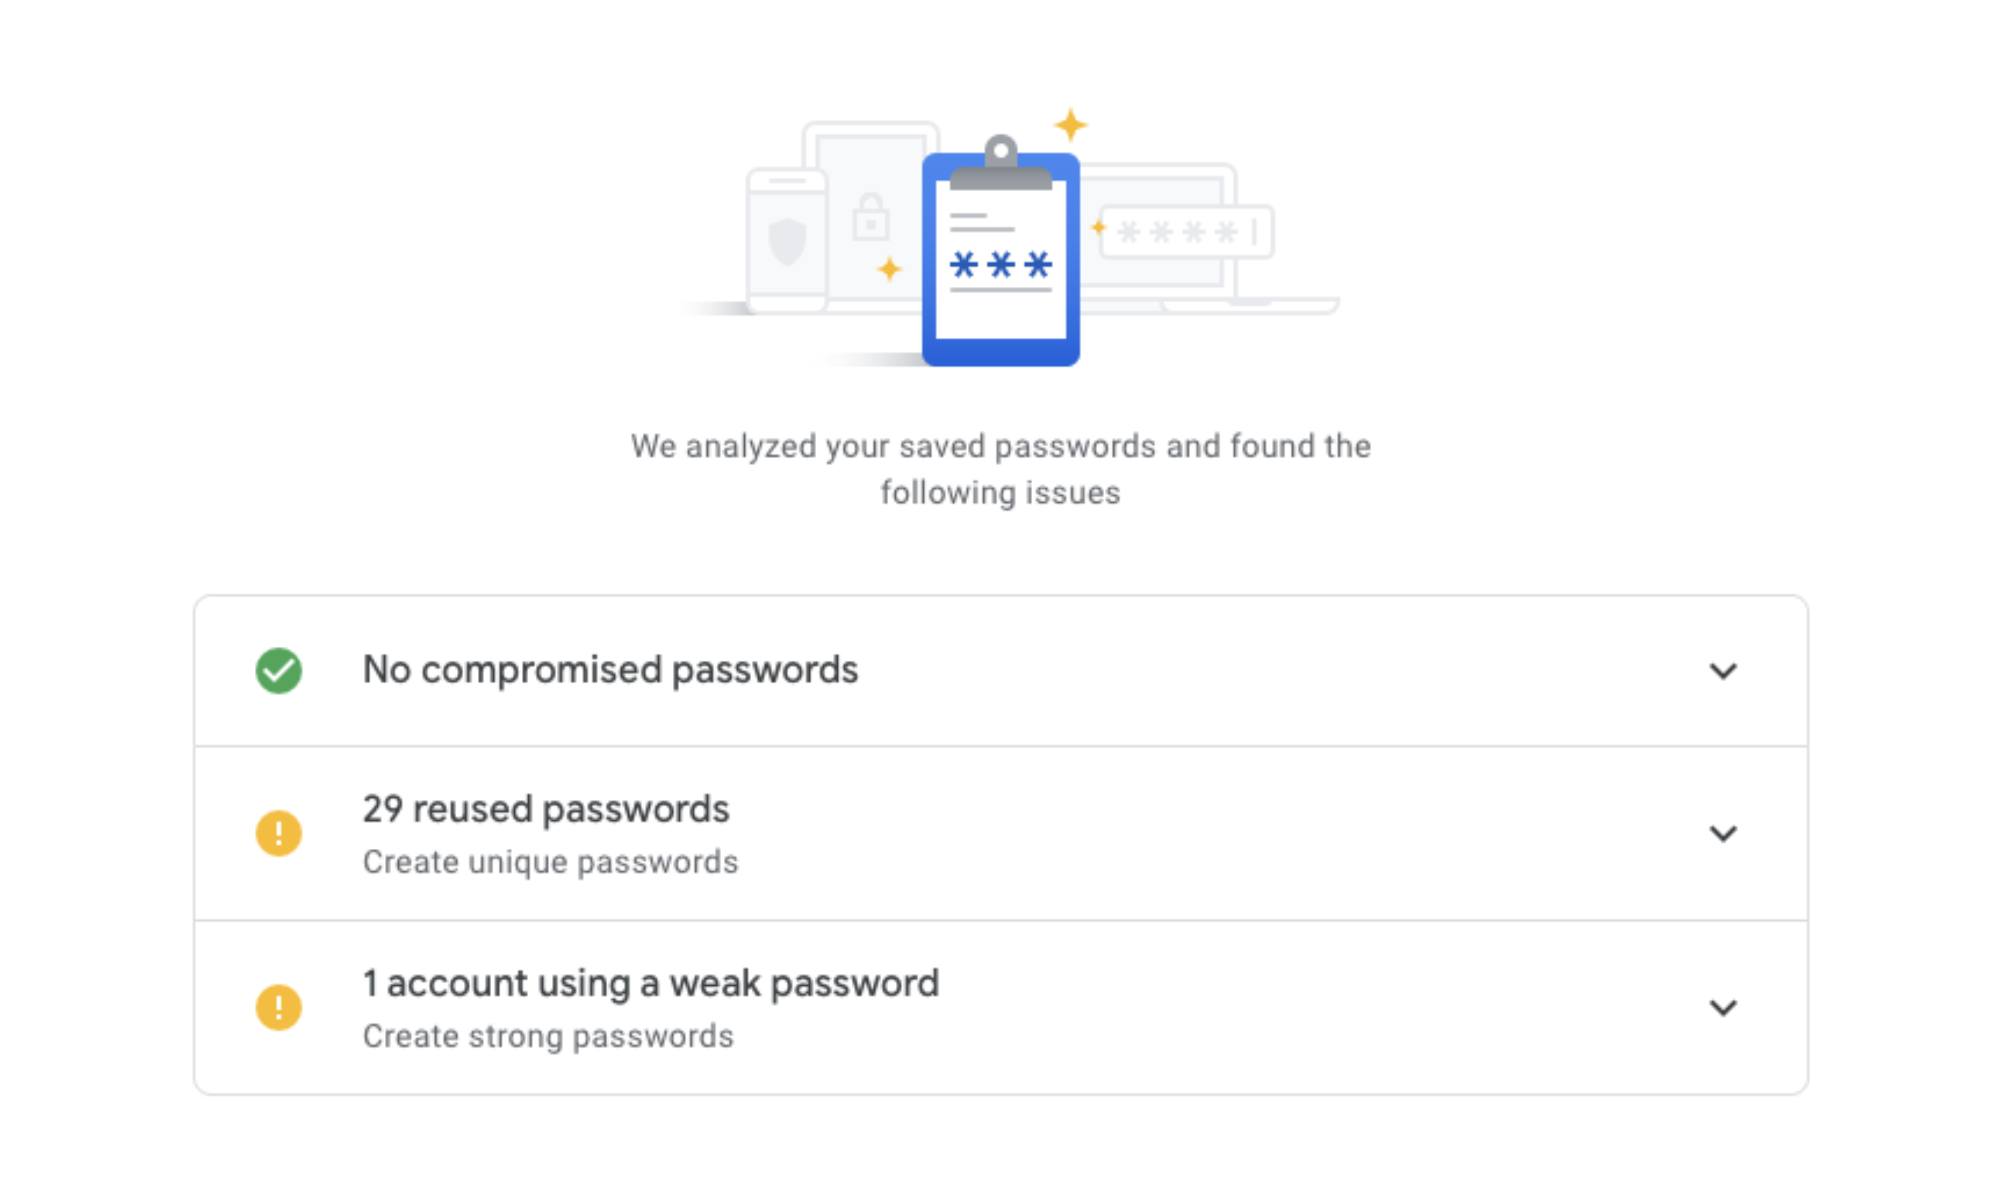
Task: Click the analyzed passwords summary text
Action: coord(1000,470)
